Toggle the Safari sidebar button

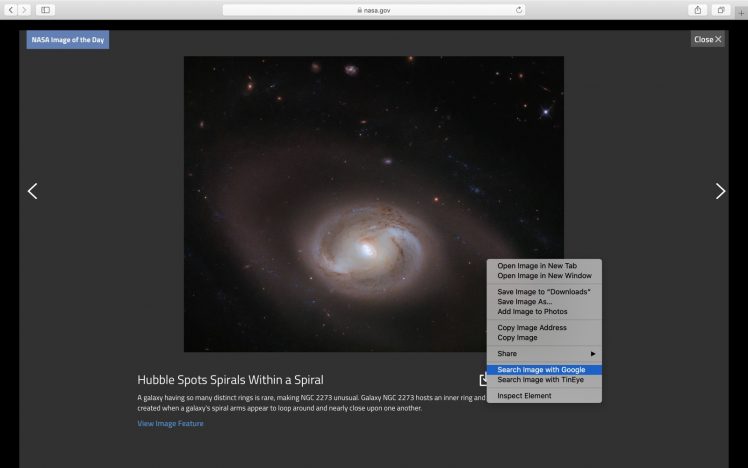45,9
